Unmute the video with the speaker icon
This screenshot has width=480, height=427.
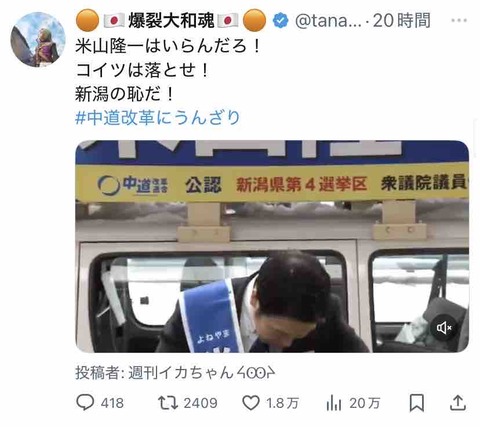pyautogui.click(x=444, y=328)
